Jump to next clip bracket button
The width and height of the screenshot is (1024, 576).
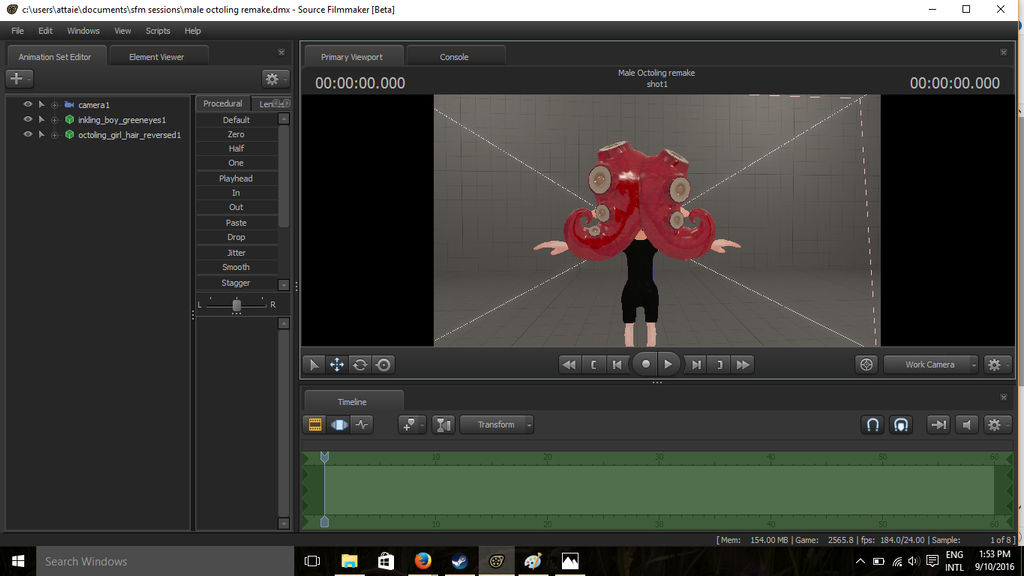[720, 364]
